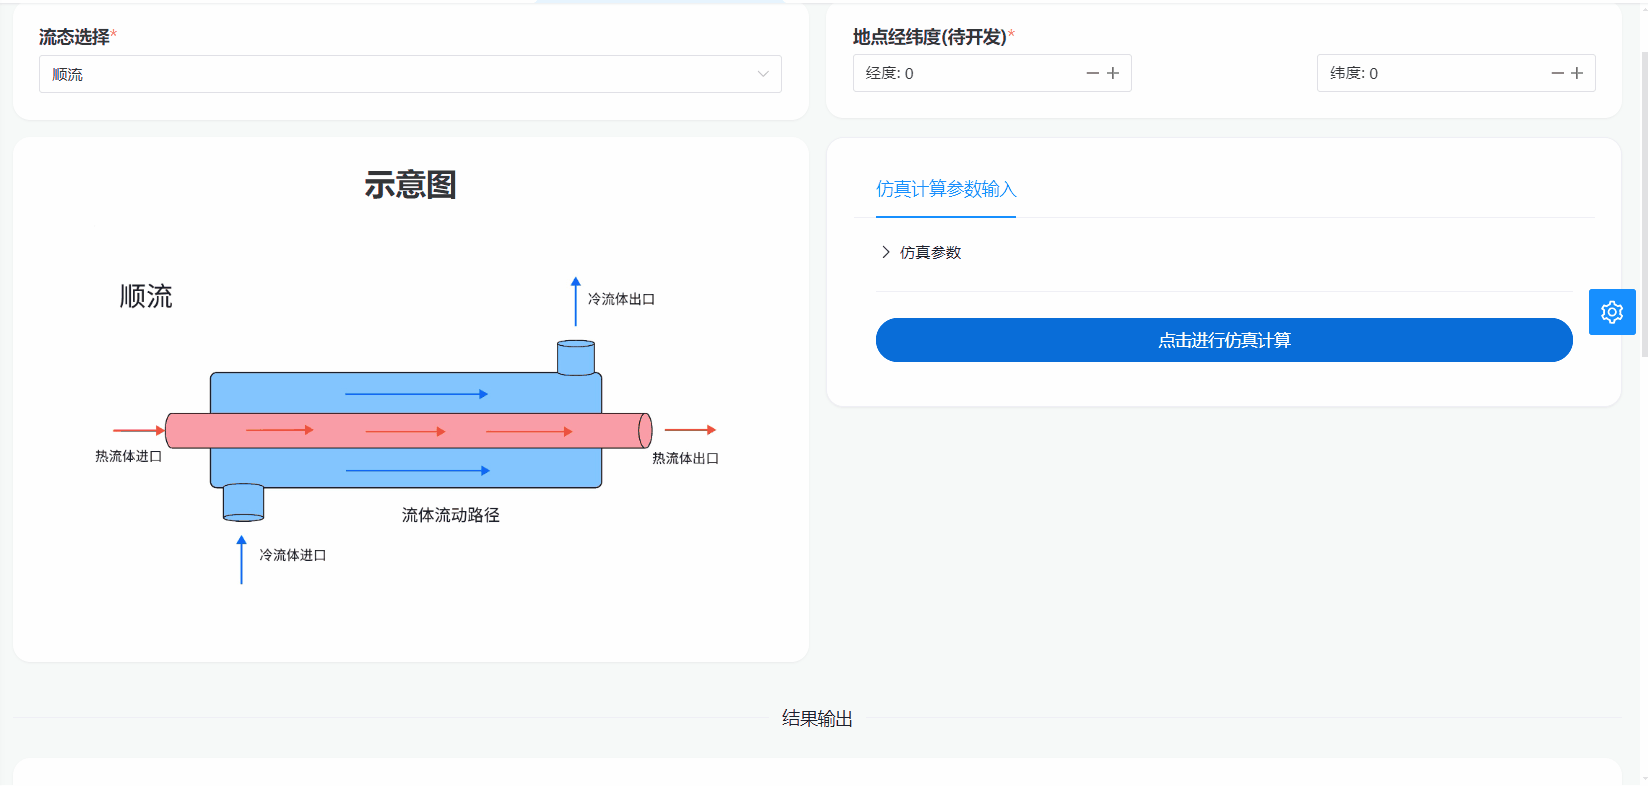Increase 纬度 with the plus icon
Viewport: 1648px width, 786px height.
click(1577, 73)
